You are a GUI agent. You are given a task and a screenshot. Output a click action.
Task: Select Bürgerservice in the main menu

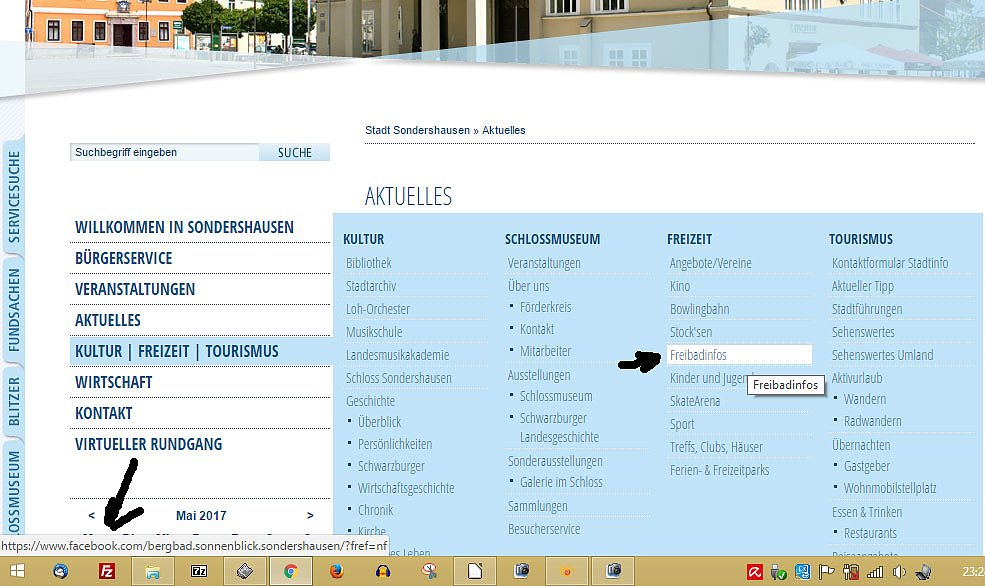coord(123,258)
